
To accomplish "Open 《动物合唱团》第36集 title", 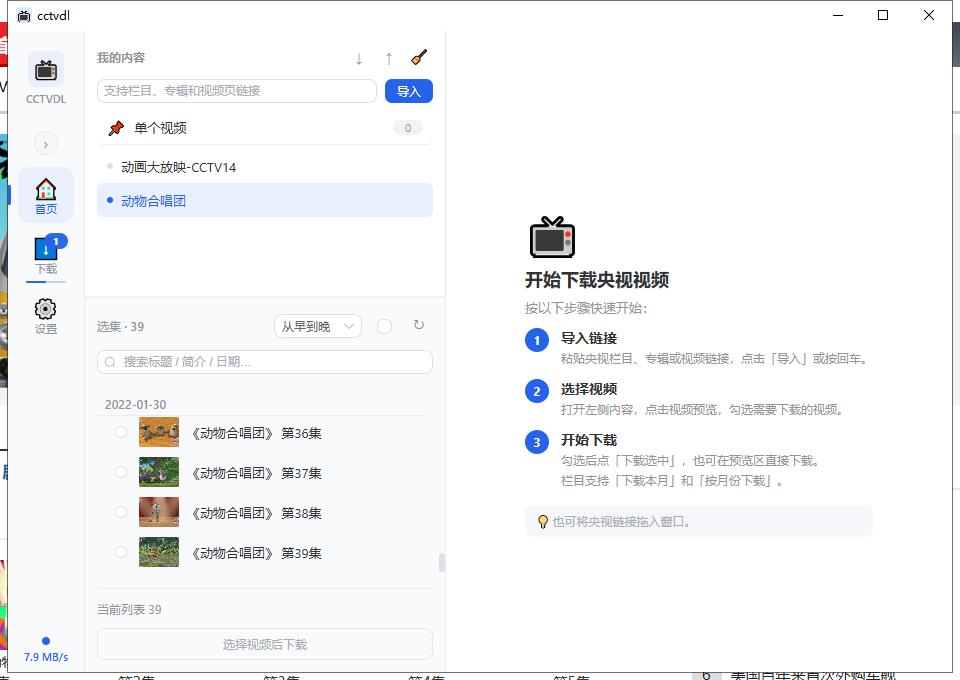I will pos(255,433).
